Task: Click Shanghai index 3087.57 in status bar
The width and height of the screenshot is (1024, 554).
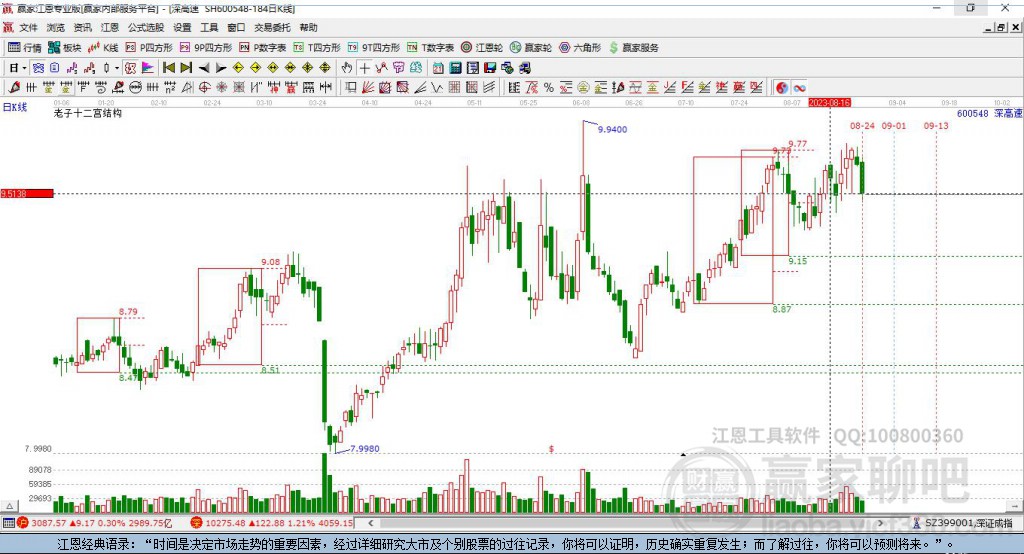Action: click(x=48, y=523)
